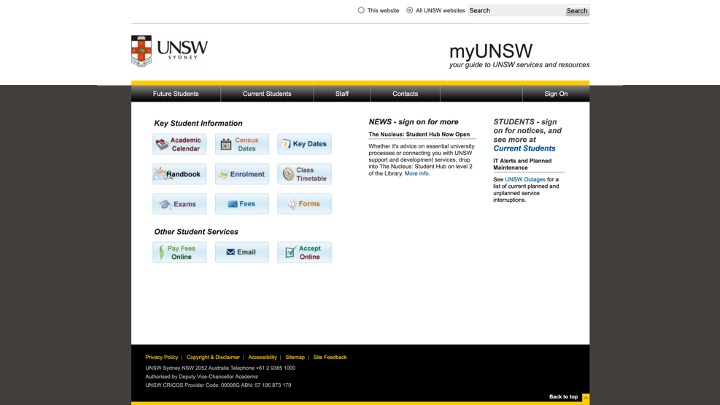Open the Handbook icon button

pos(180,174)
